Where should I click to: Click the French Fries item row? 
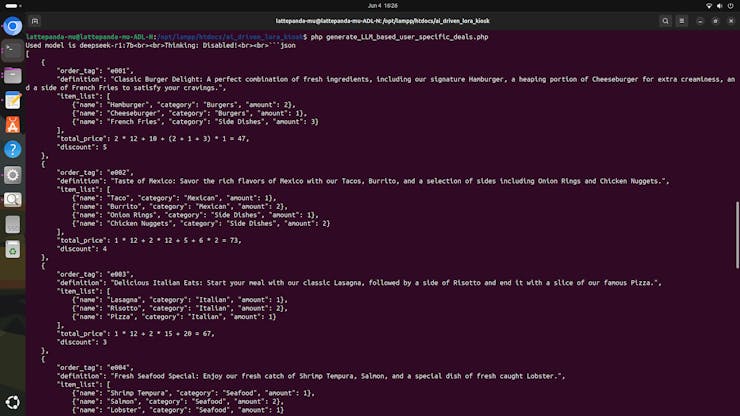point(195,122)
